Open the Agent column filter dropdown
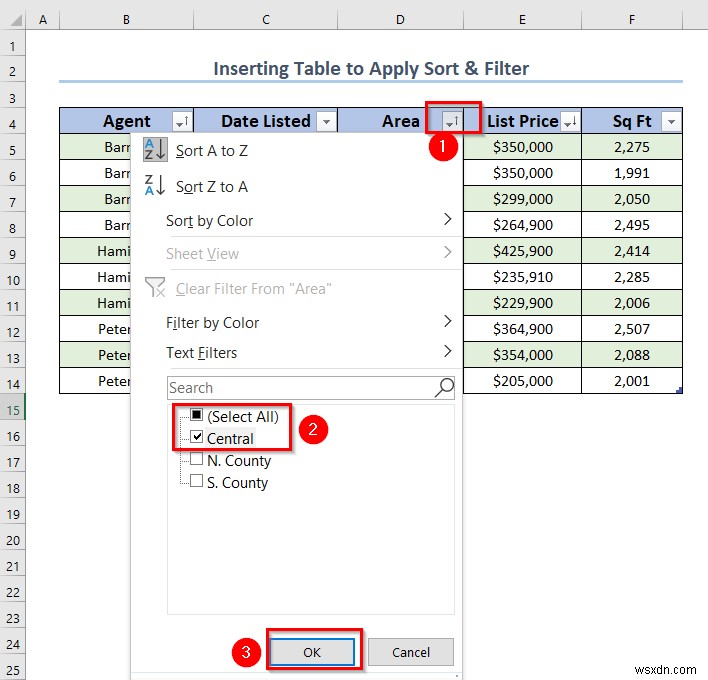The width and height of the screenshot is (708, 680). [x=182, y=121]
